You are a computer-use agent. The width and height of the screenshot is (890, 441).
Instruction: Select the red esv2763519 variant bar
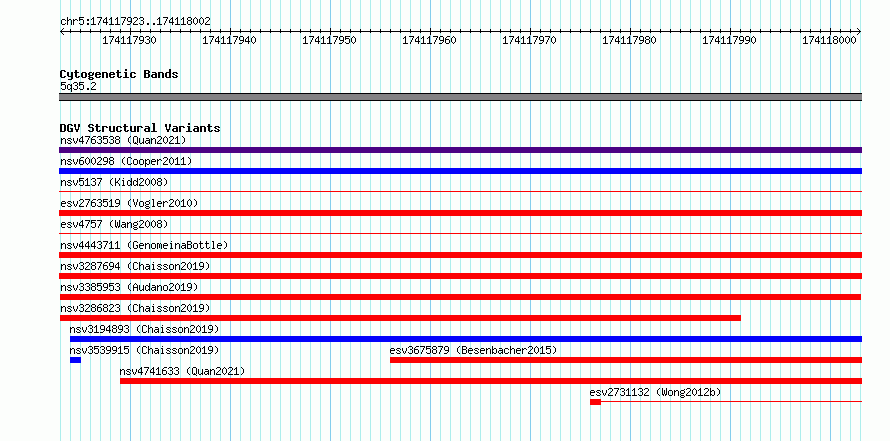pos(460,213)
